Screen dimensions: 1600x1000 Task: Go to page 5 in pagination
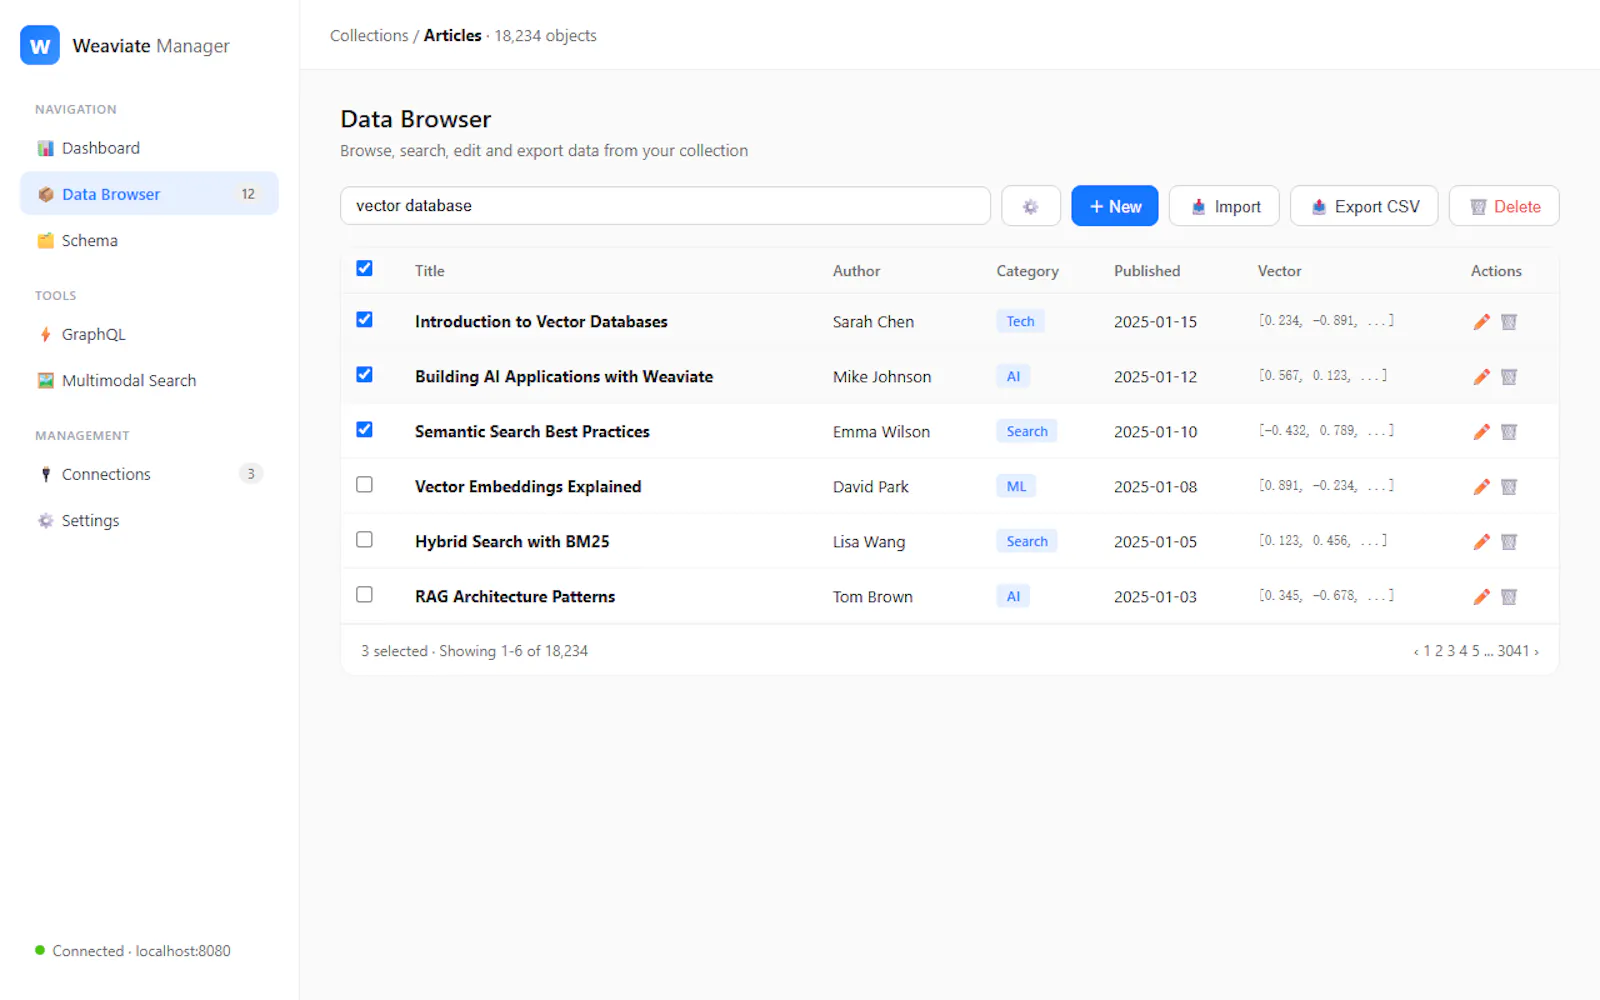coord(1475,651)
